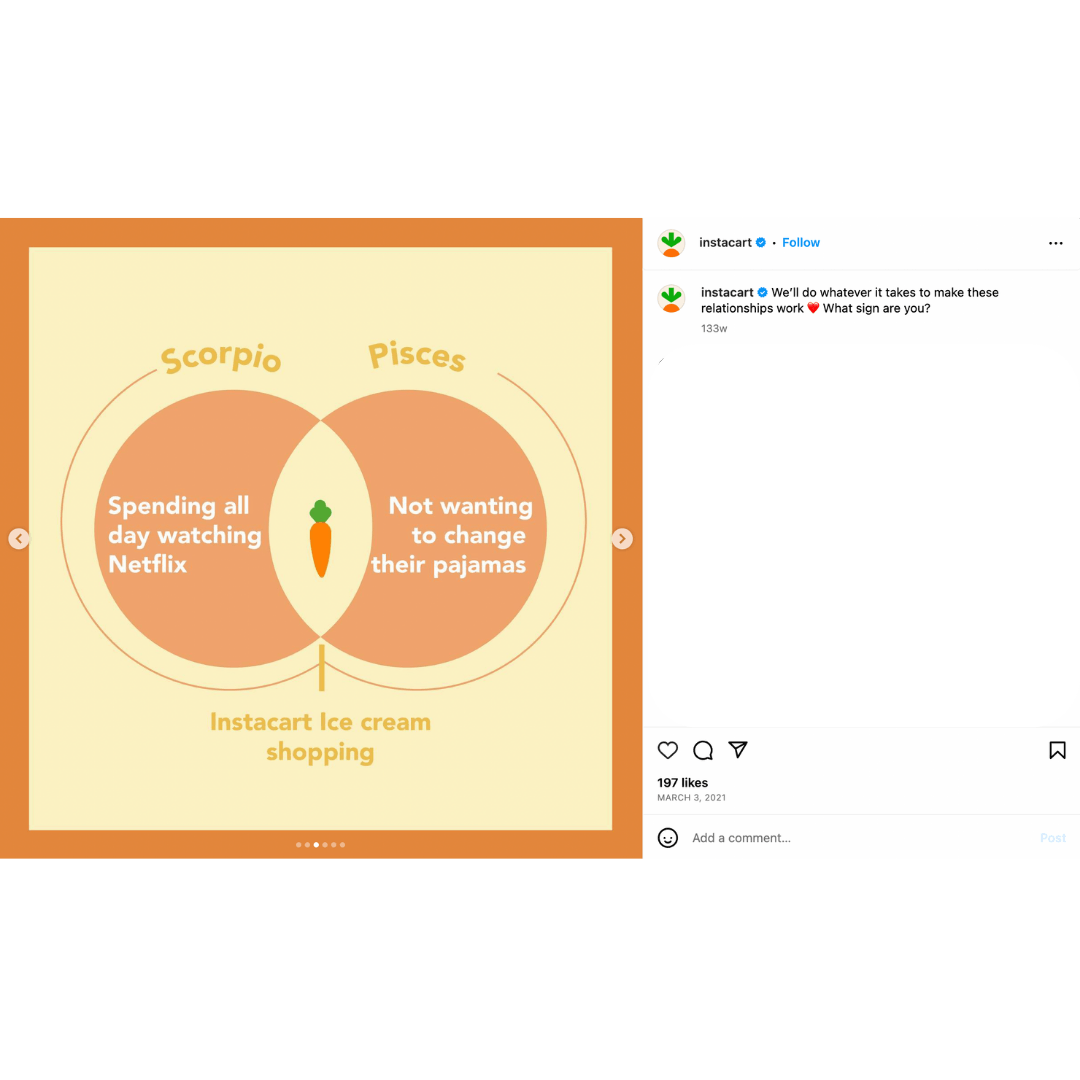Click the 'Scorpio' heading in the image

tap(220, 357)
